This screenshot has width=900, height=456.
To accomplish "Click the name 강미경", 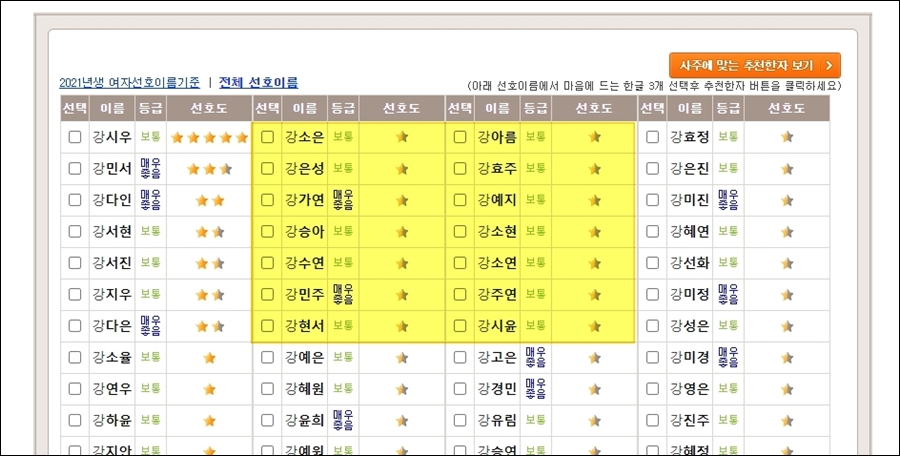I will tap(690, 358).
